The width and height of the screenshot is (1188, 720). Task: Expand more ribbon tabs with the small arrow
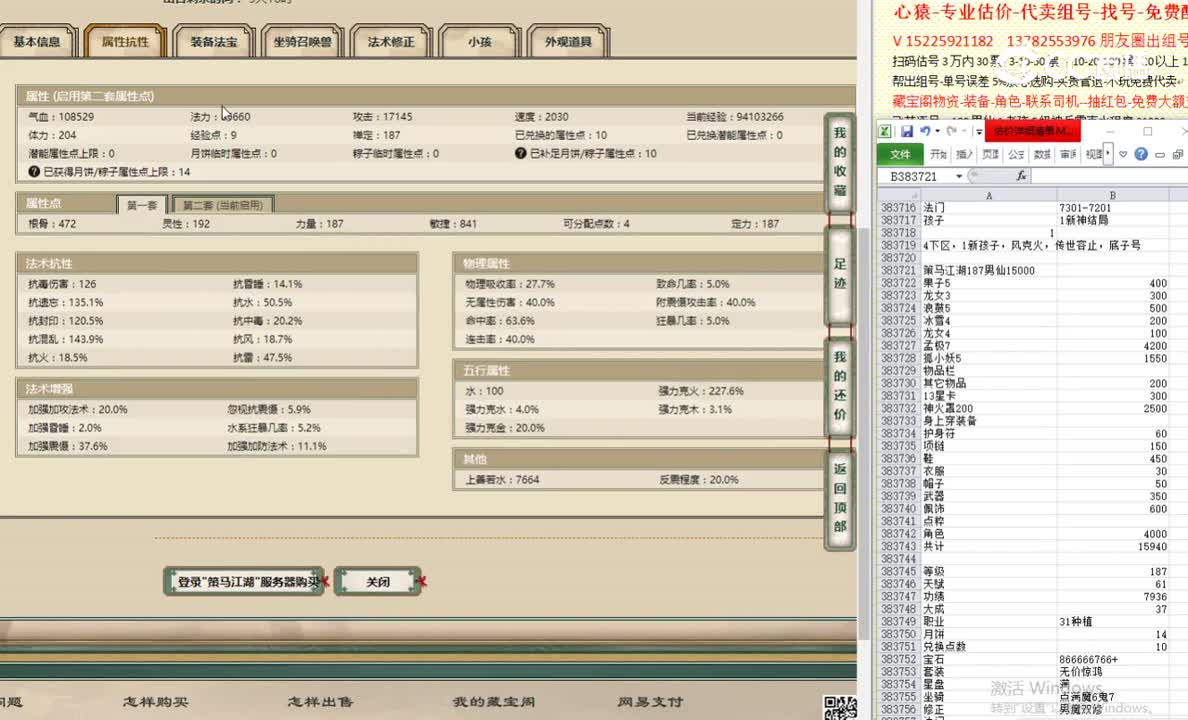tap(1108, 154)
